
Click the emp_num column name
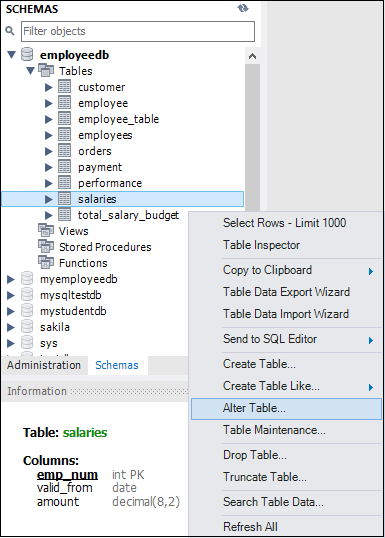(x=67, y=475)
